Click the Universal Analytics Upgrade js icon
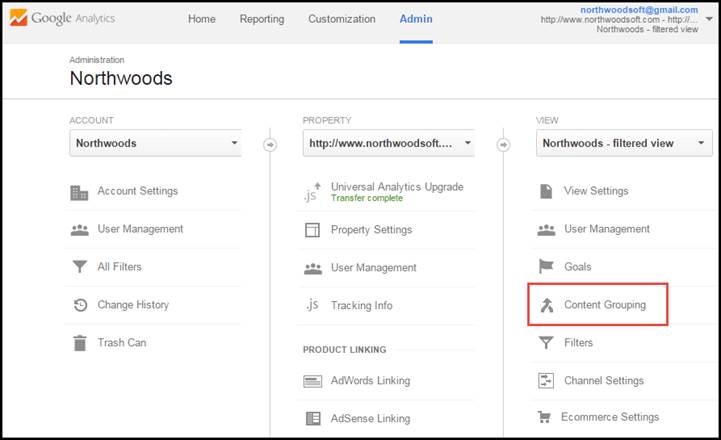This screenshot has height=440, width=721. (312, 192)
